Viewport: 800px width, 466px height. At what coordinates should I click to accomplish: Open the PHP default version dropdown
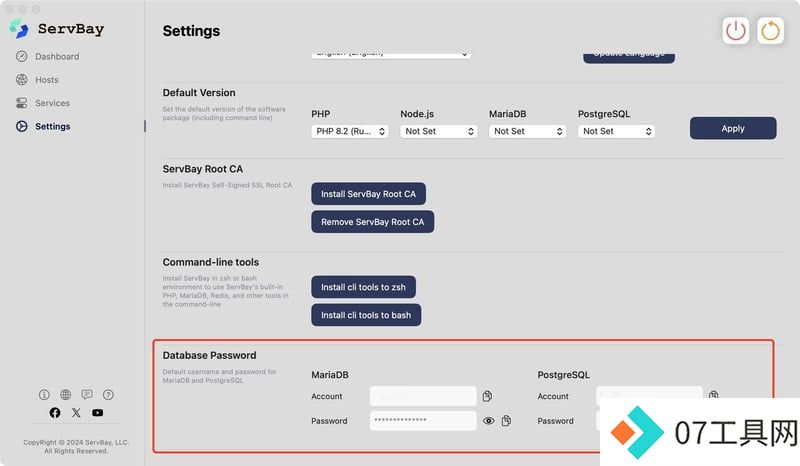pos(350,131)
